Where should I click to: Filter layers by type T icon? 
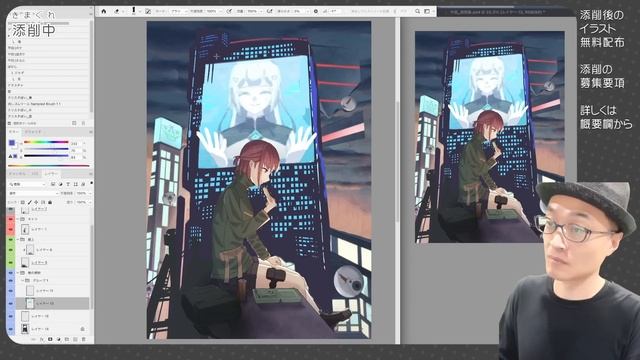tap(68, 184)
